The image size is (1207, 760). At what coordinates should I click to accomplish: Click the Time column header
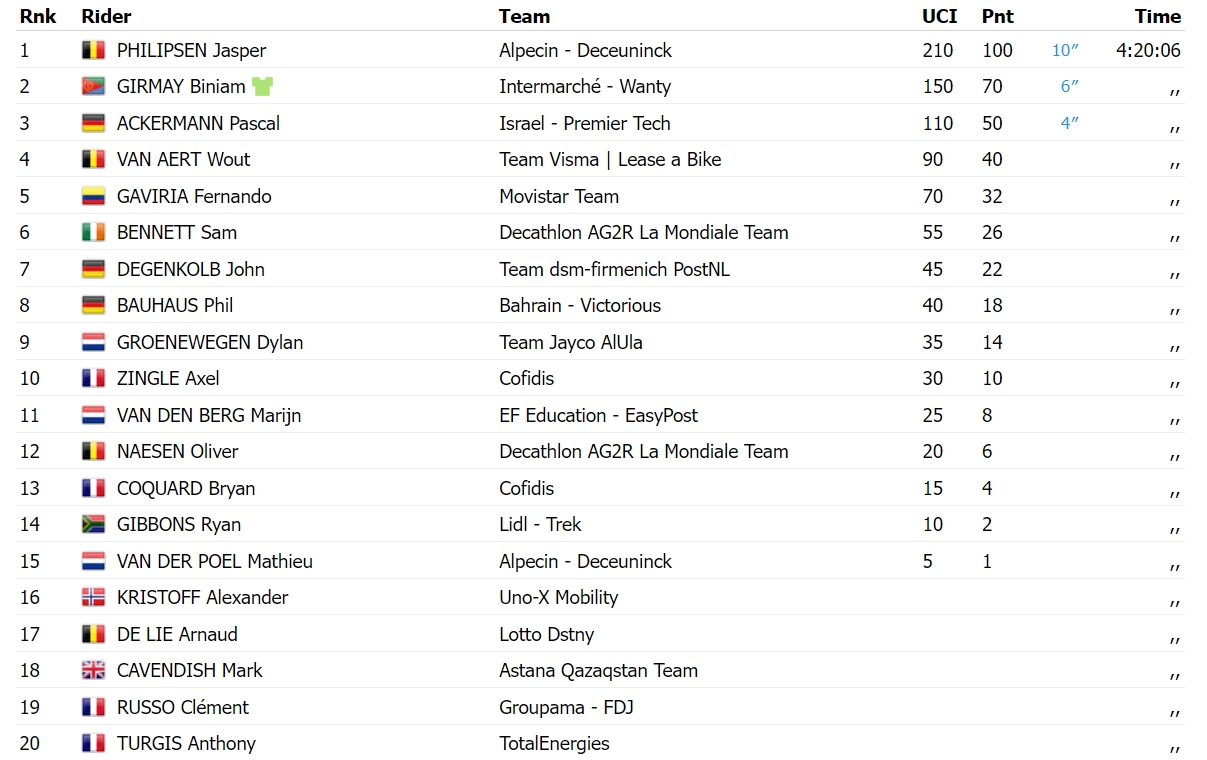1158,16
